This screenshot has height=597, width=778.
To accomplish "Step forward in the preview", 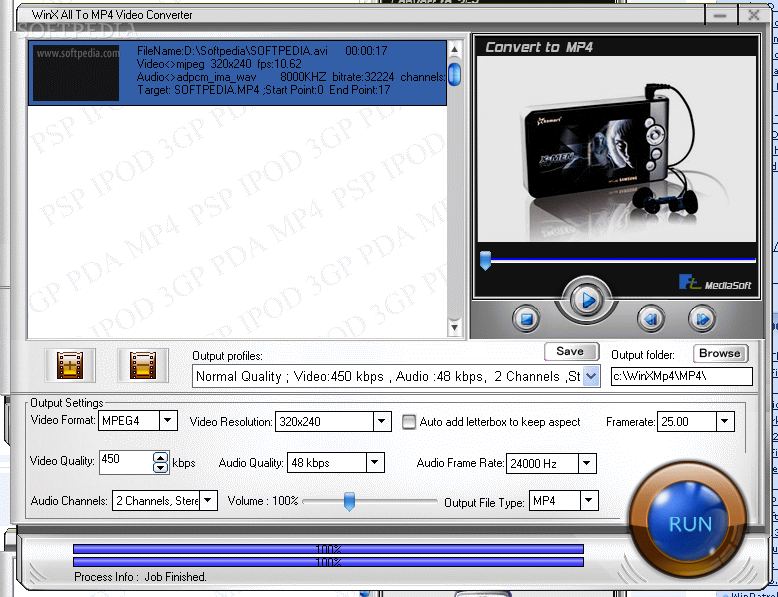I will coord(702,319).
